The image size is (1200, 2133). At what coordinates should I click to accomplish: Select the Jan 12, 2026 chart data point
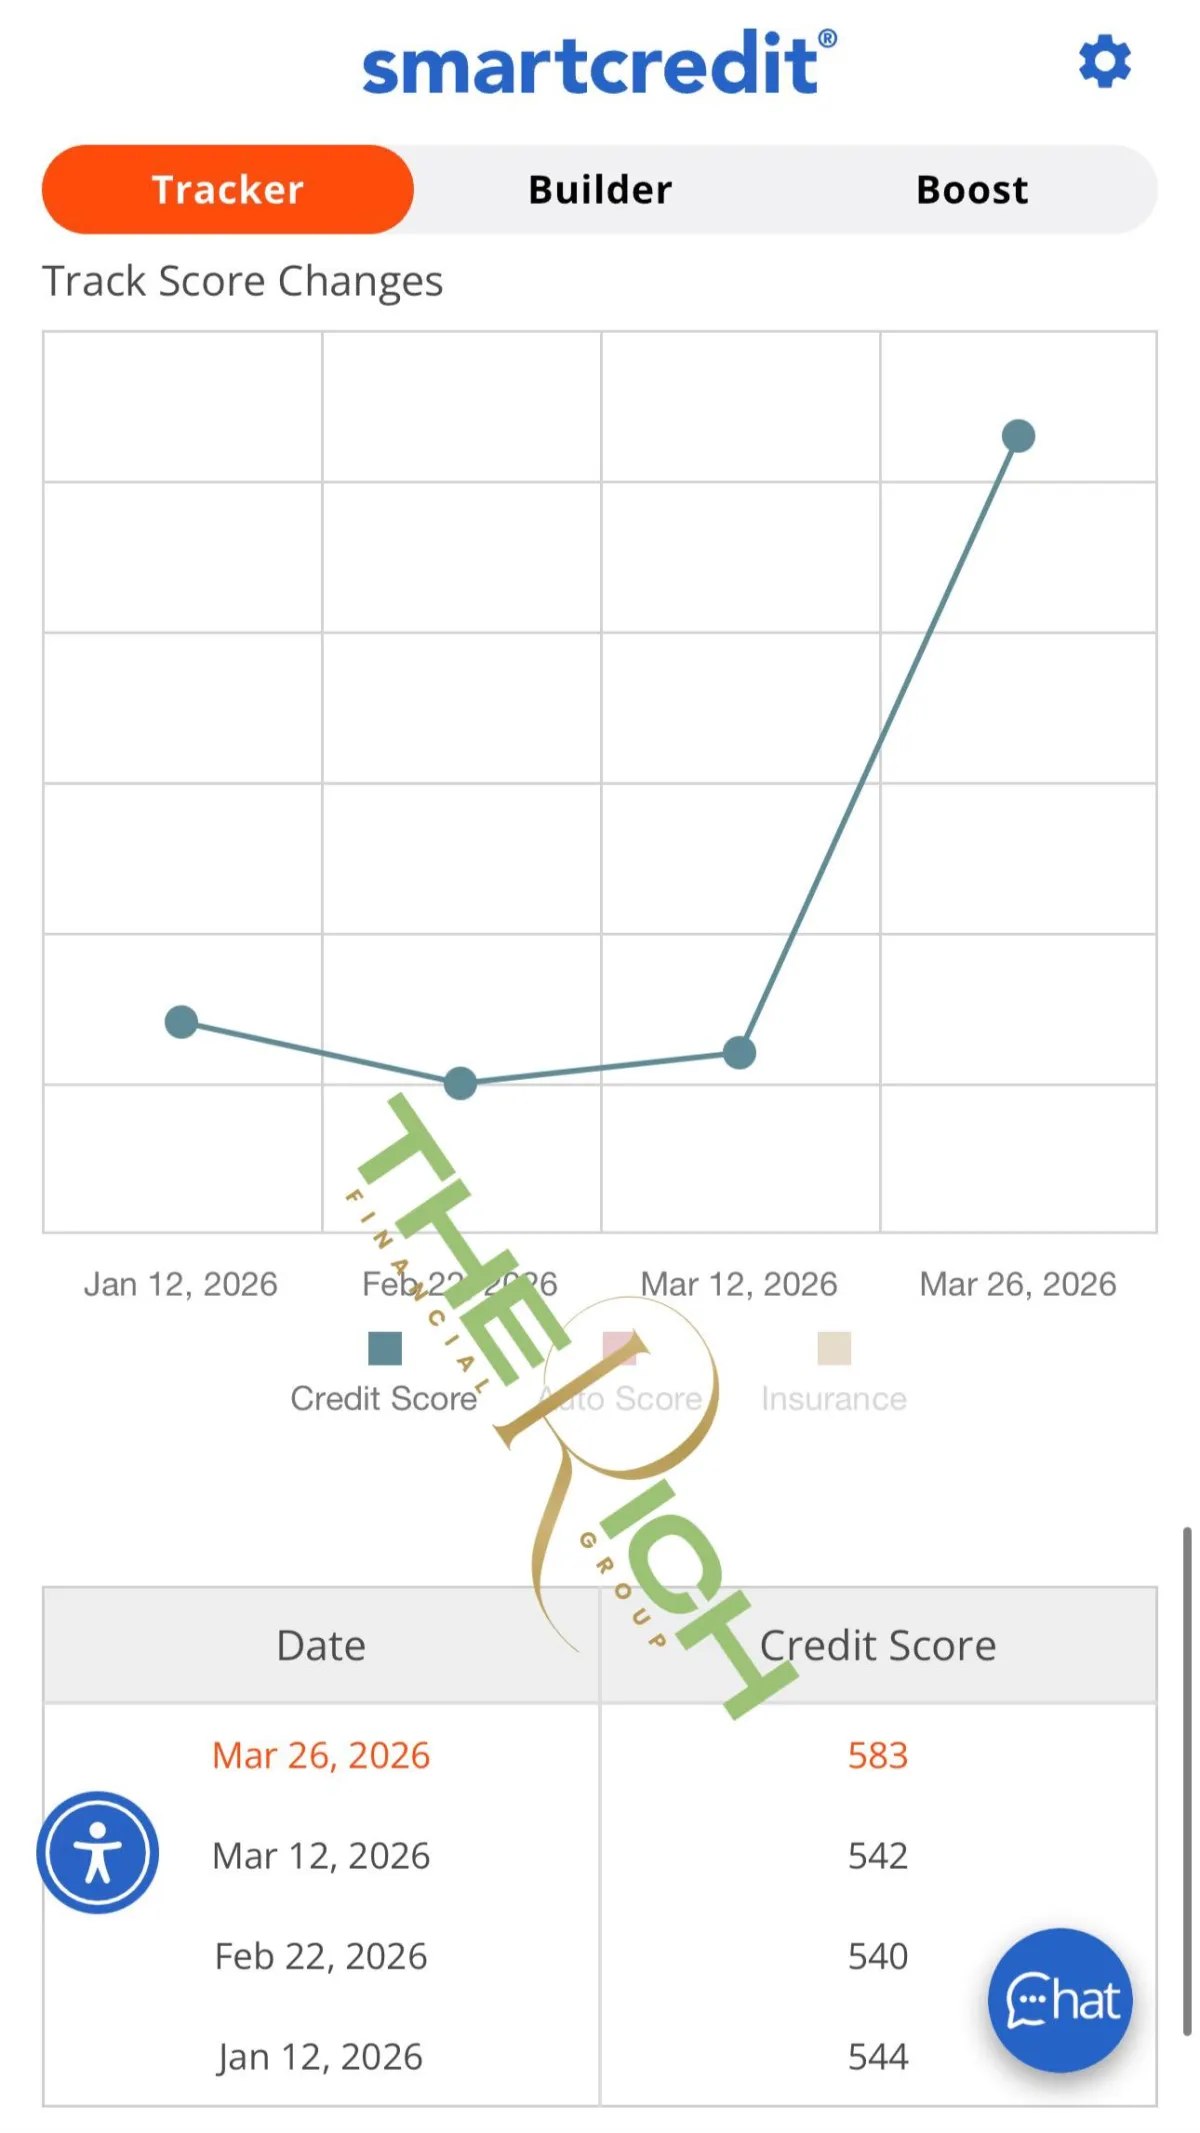181,1022
